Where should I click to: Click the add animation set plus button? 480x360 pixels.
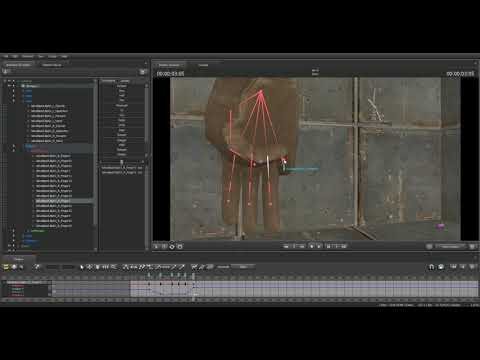pyautogui.click(x=6, y=72)
